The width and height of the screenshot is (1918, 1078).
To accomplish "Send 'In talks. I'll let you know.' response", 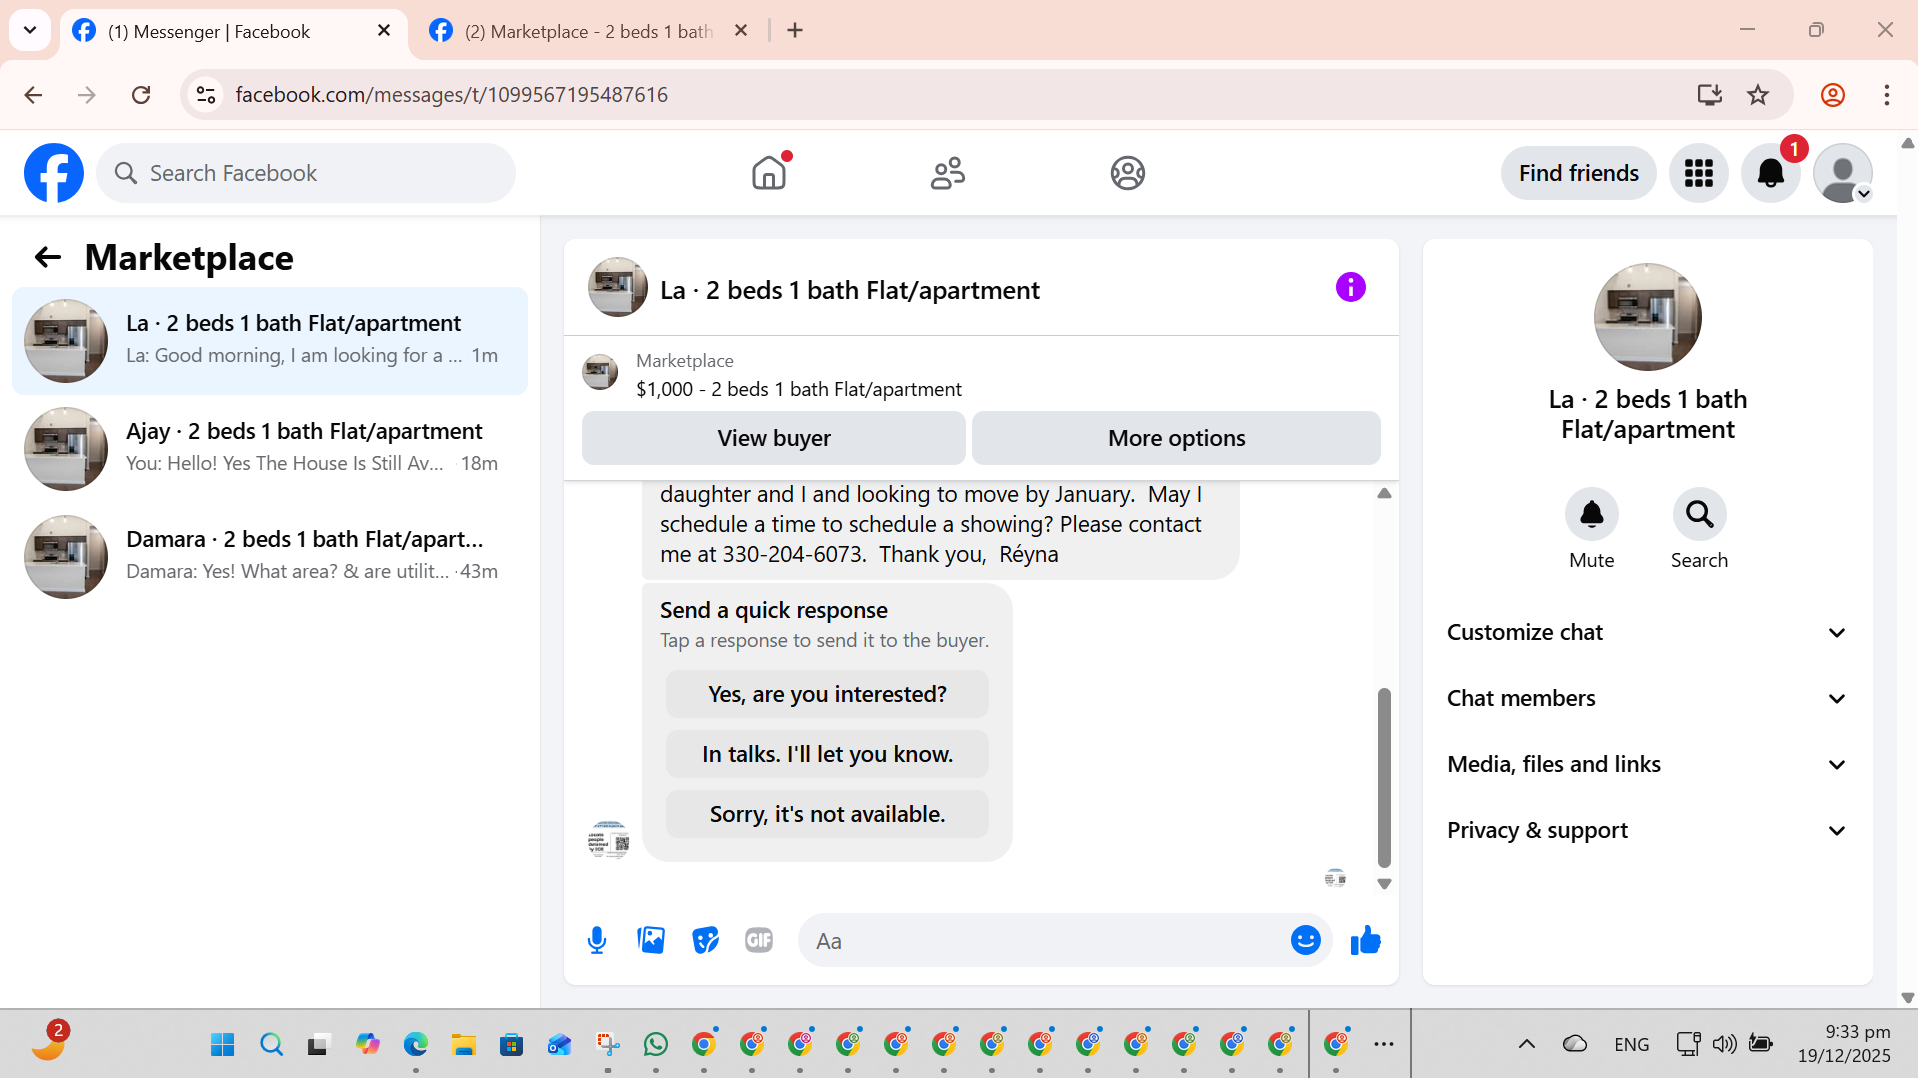I will [x=827, y=754].
